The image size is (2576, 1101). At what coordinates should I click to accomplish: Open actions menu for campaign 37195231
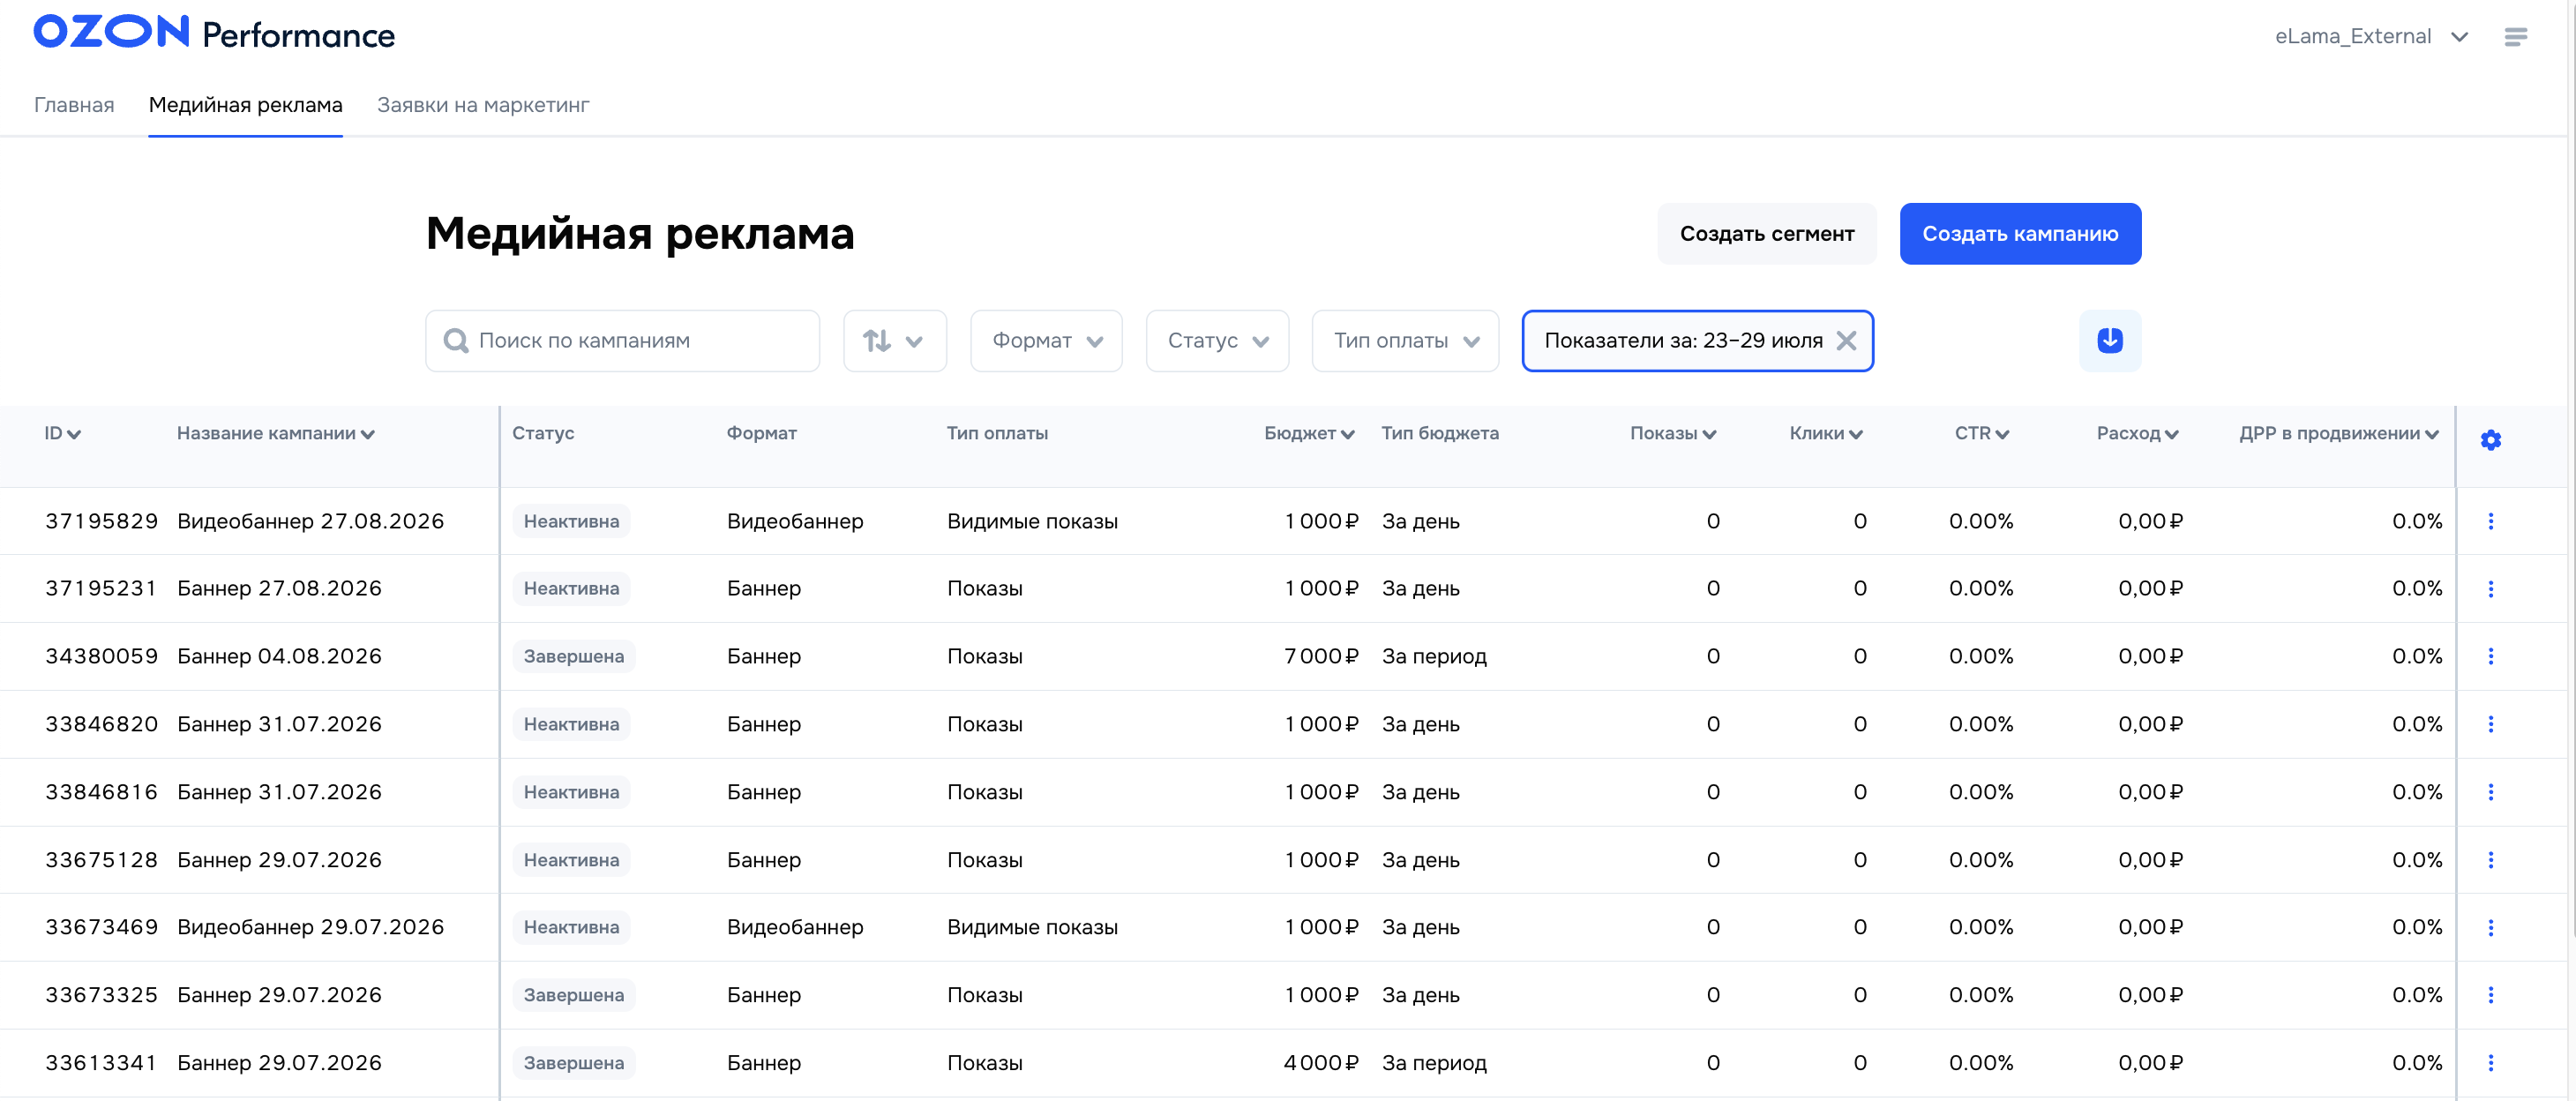coord(2491,589)
